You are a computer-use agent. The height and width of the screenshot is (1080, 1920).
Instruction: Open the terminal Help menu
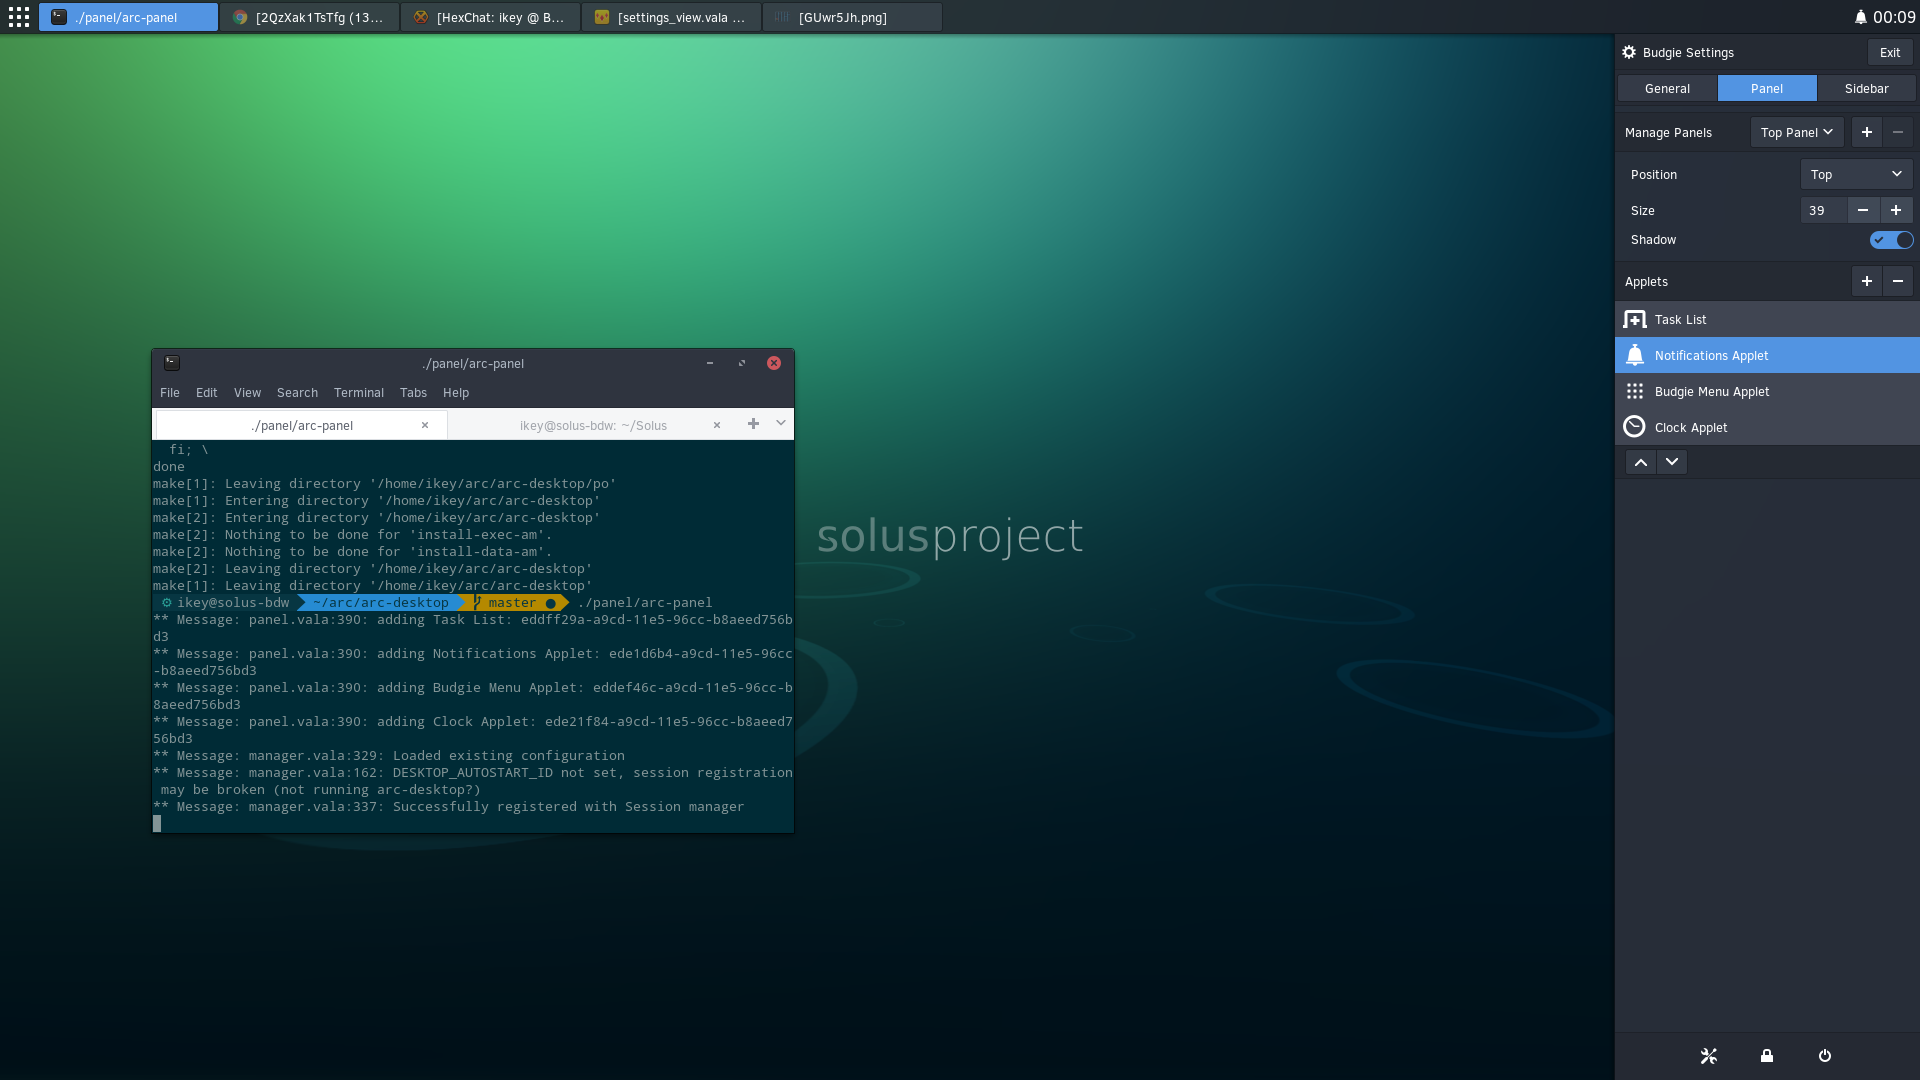(x=456, y=393)
